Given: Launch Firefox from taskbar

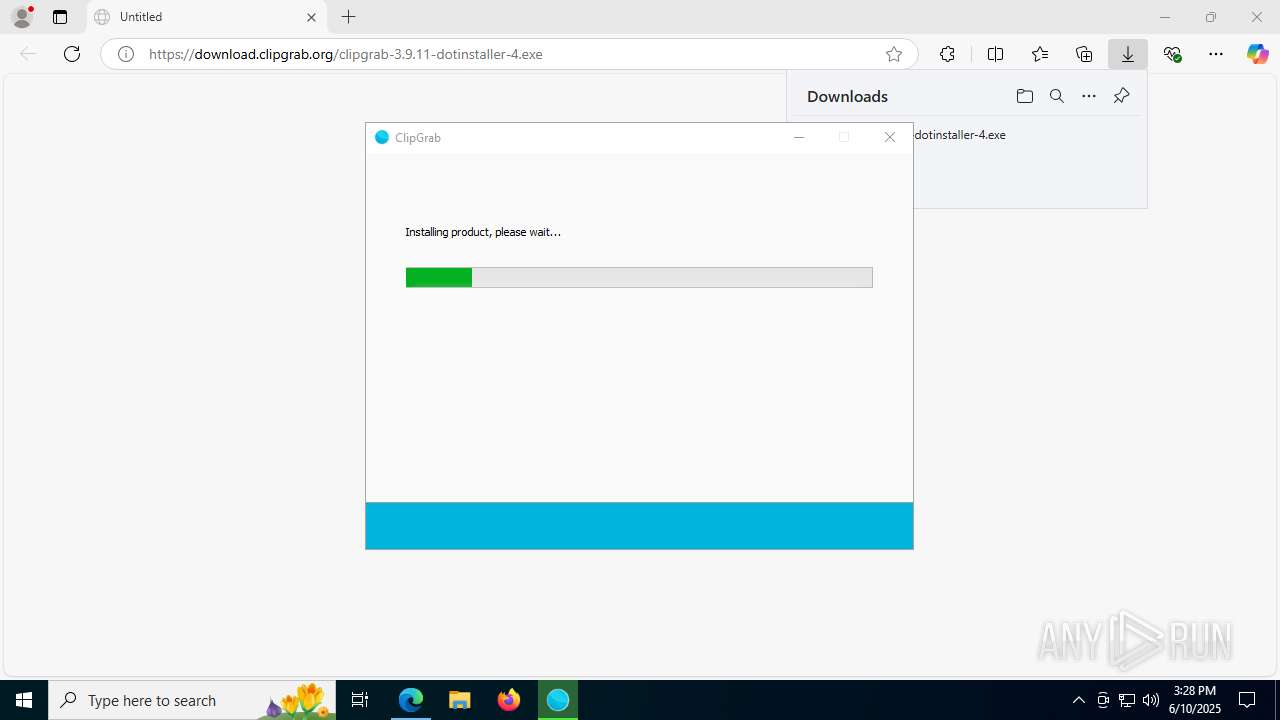Looking at the screenshot, I should point(509,700).
